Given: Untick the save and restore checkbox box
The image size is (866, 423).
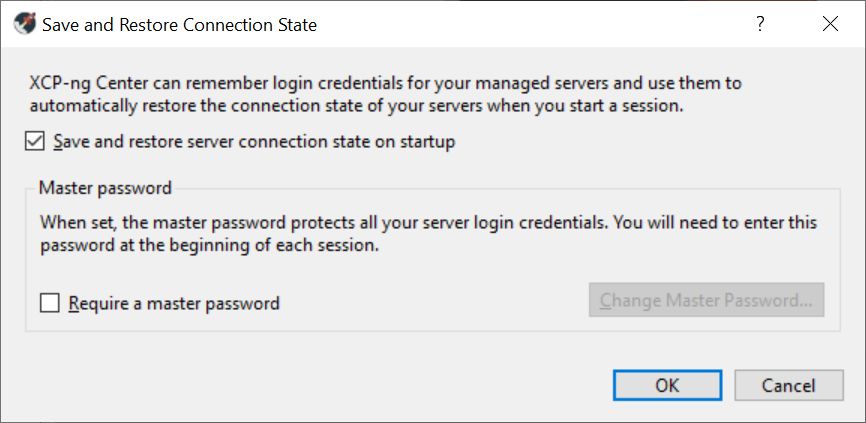Looking at the screenshot, I should tap(34, 142).
